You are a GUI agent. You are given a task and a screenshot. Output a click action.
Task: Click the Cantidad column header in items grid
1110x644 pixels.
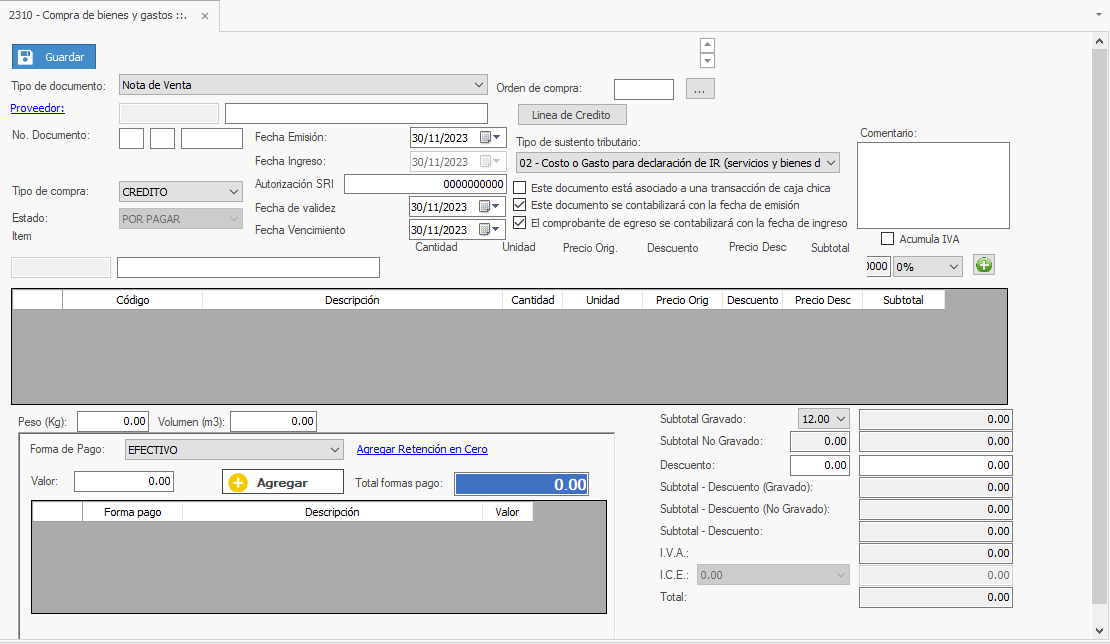(533, 300)
